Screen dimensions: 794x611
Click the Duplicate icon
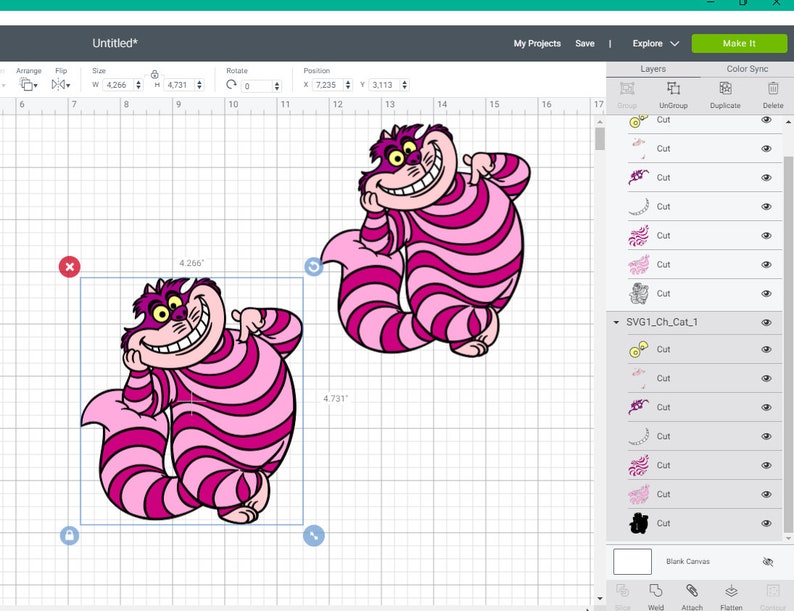tap(725, 89)
